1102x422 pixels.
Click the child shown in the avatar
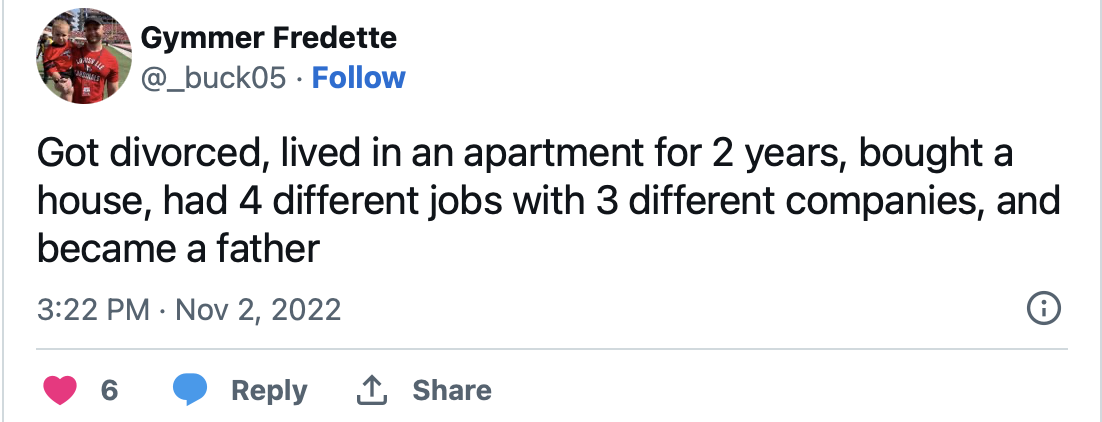(x=59, y=56)
